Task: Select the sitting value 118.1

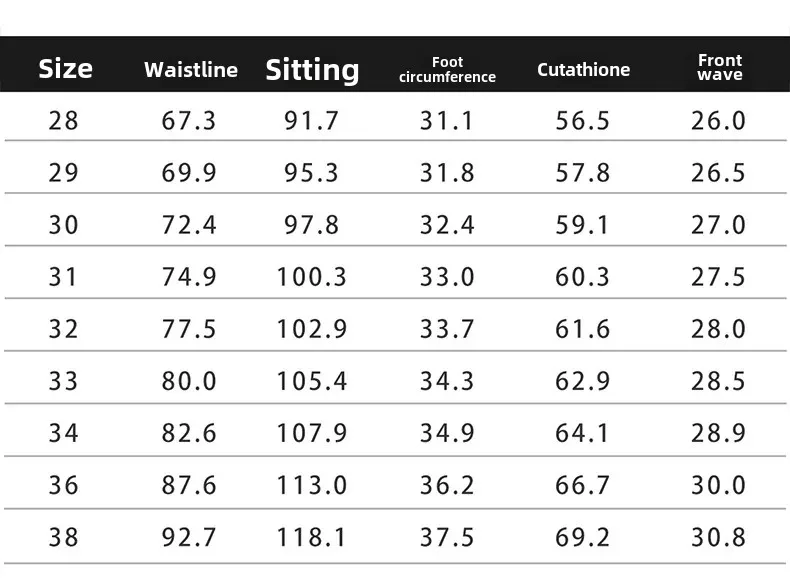Action: 311,537
